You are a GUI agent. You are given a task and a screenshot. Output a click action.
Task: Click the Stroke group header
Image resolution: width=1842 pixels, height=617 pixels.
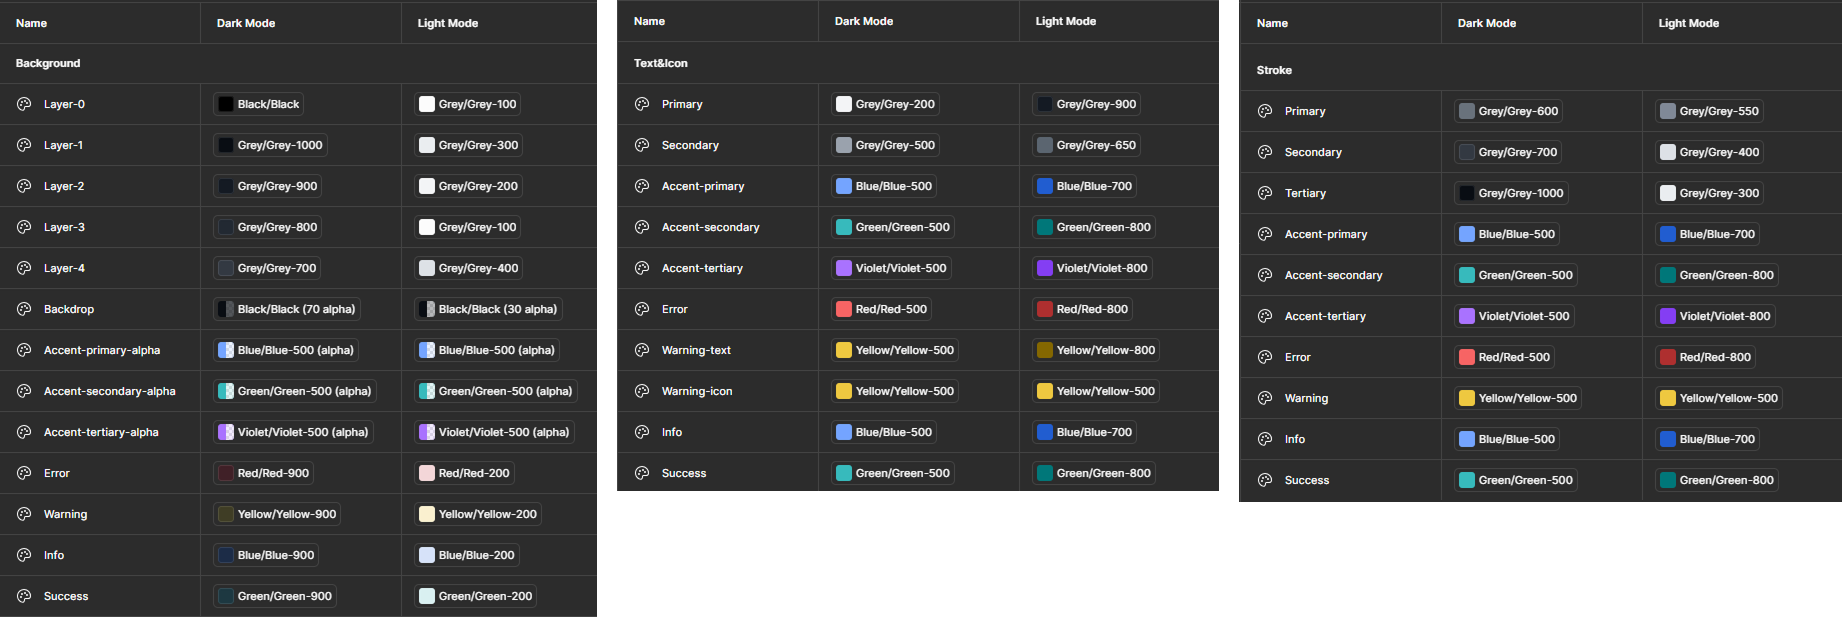(x=1274, y=70)
